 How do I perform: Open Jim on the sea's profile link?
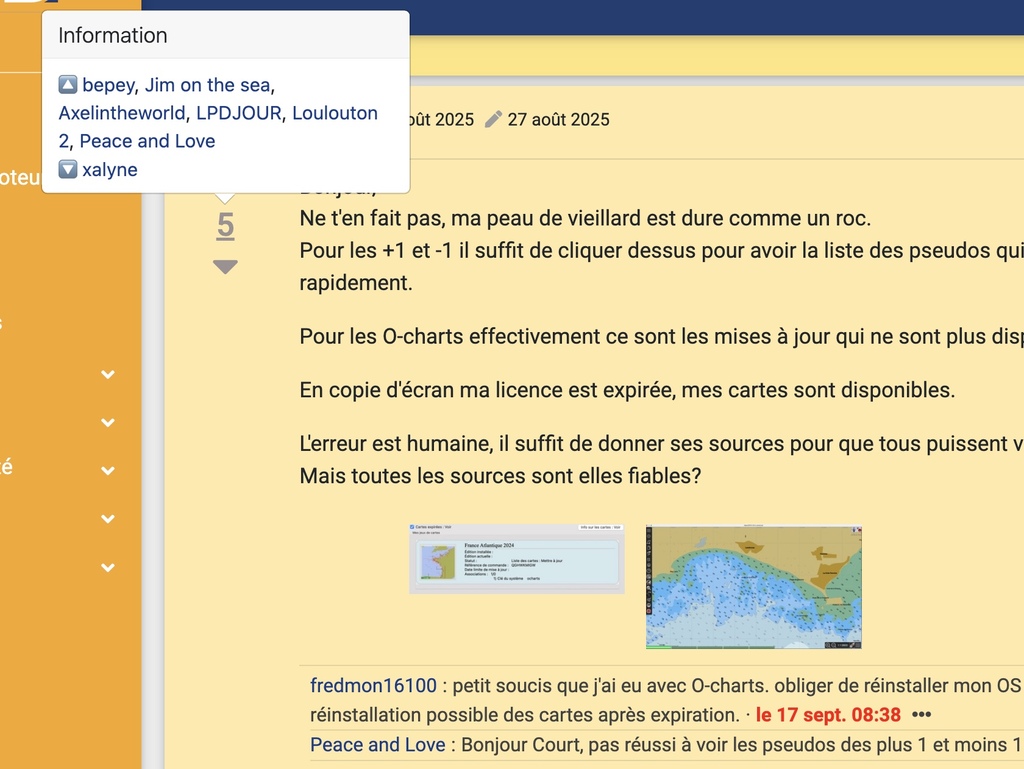coord(207,85)
